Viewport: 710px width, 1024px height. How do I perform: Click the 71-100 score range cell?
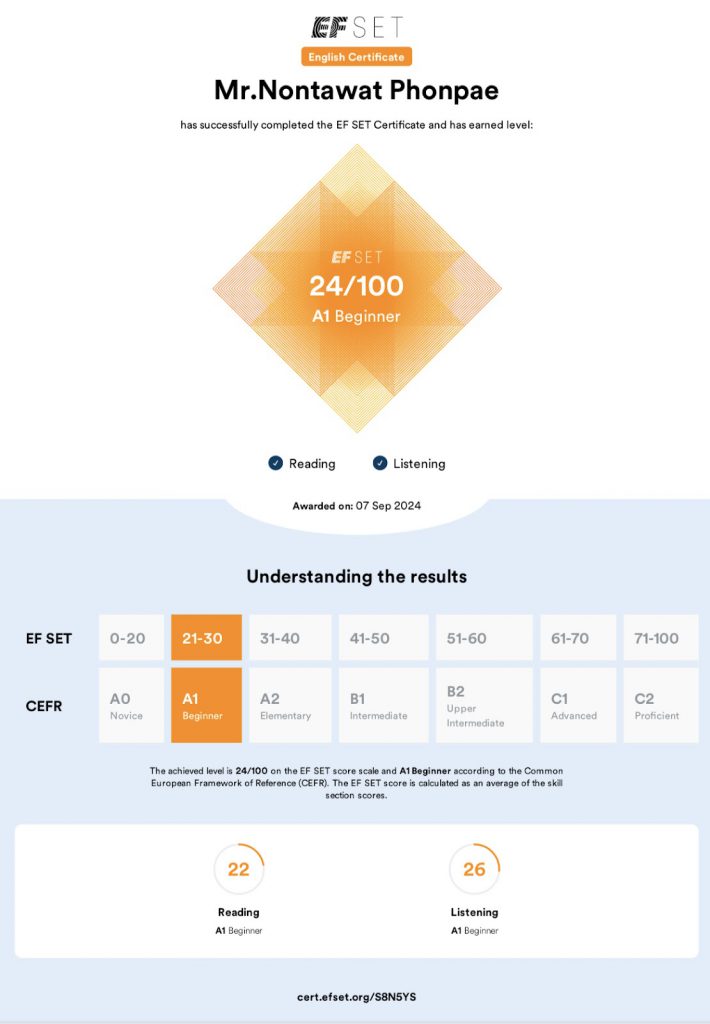tap(660, 638)
